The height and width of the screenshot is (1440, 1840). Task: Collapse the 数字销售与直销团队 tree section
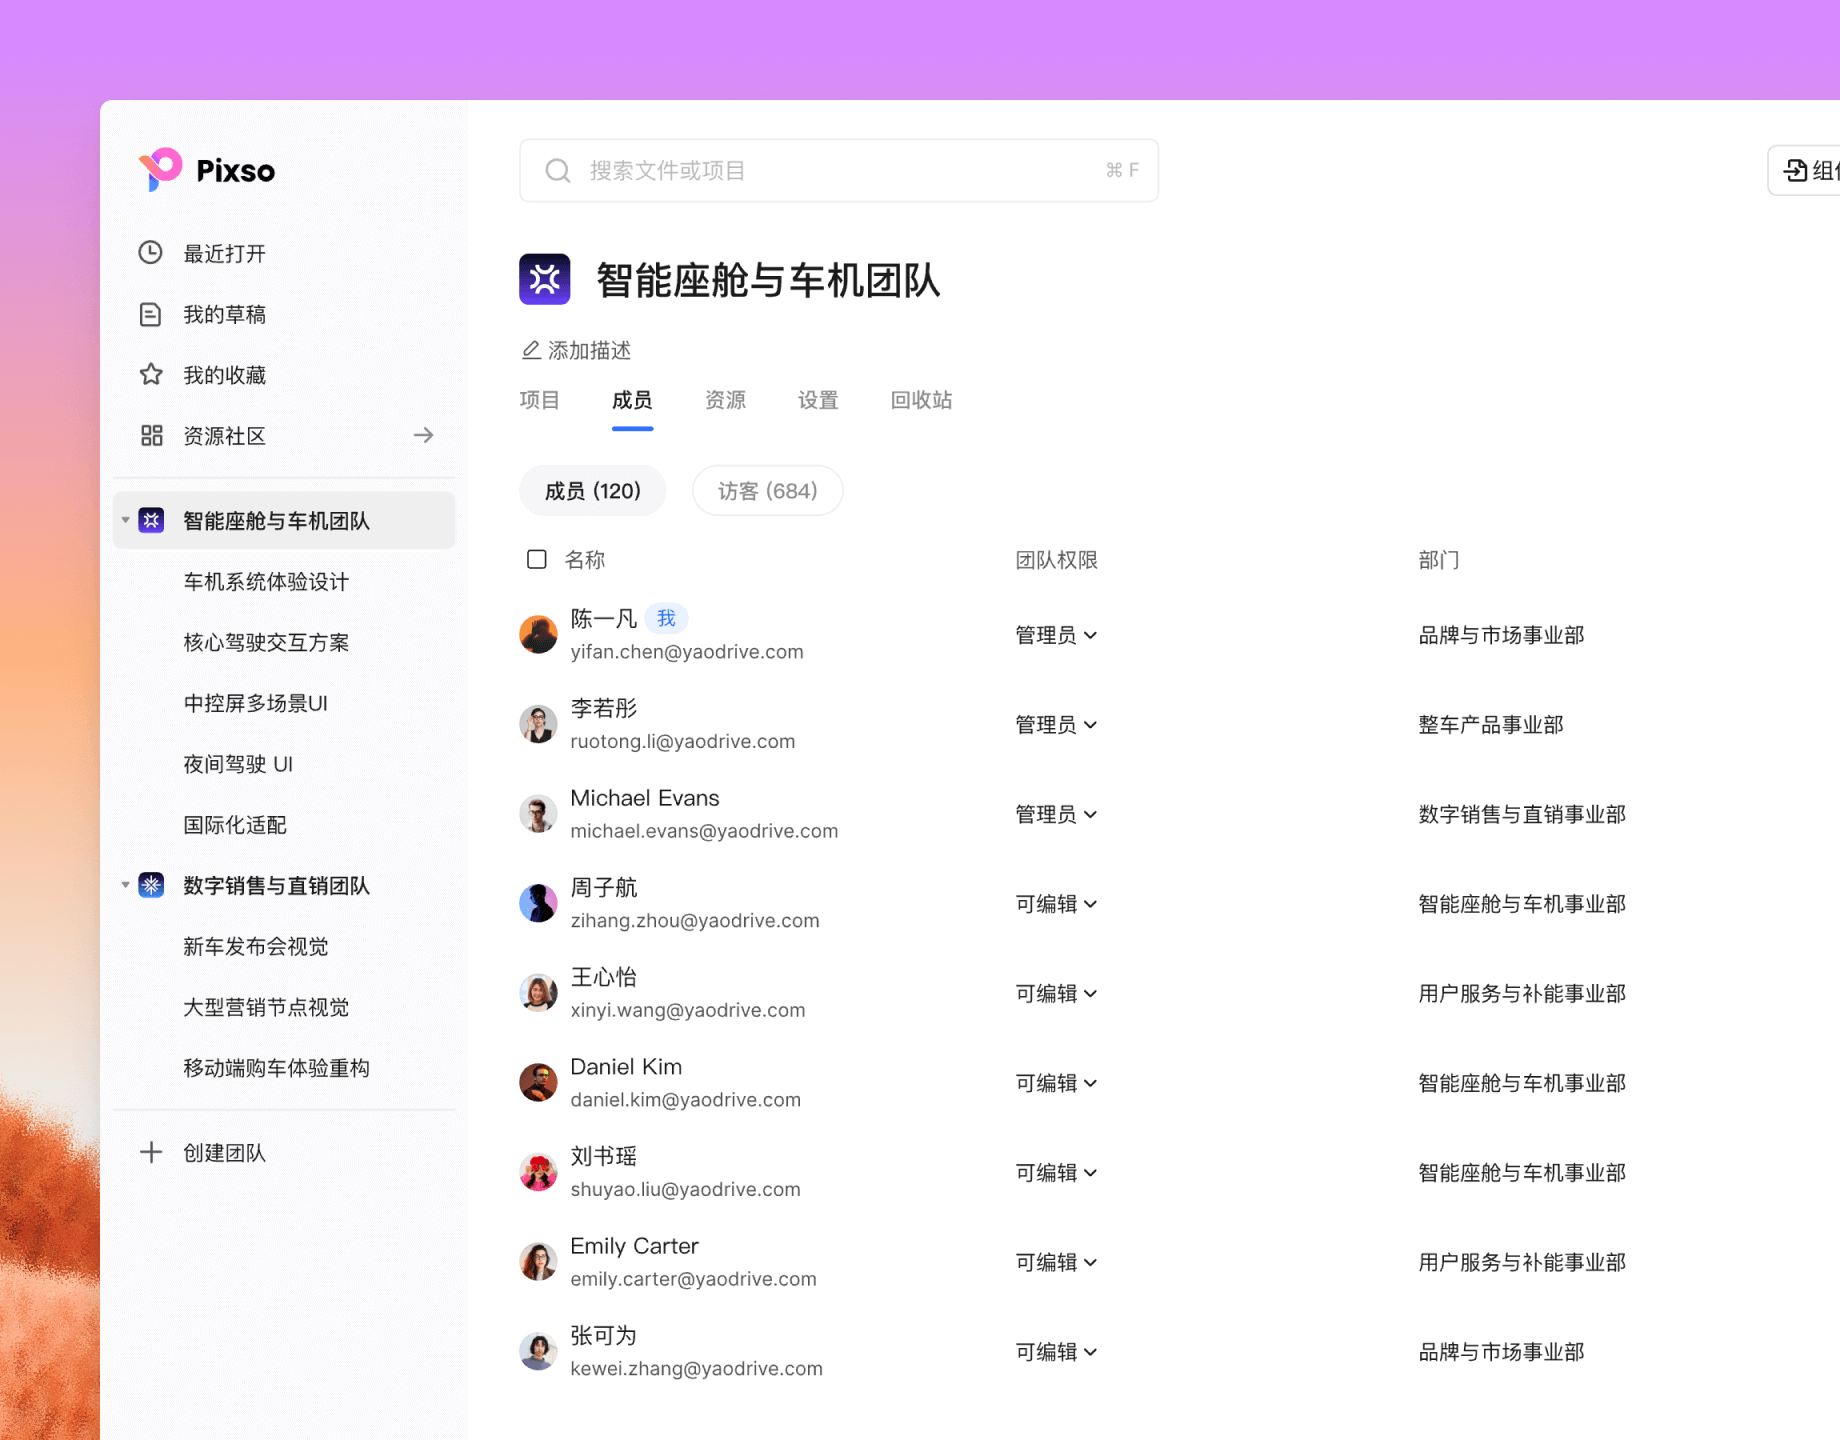tap(124, 885)
